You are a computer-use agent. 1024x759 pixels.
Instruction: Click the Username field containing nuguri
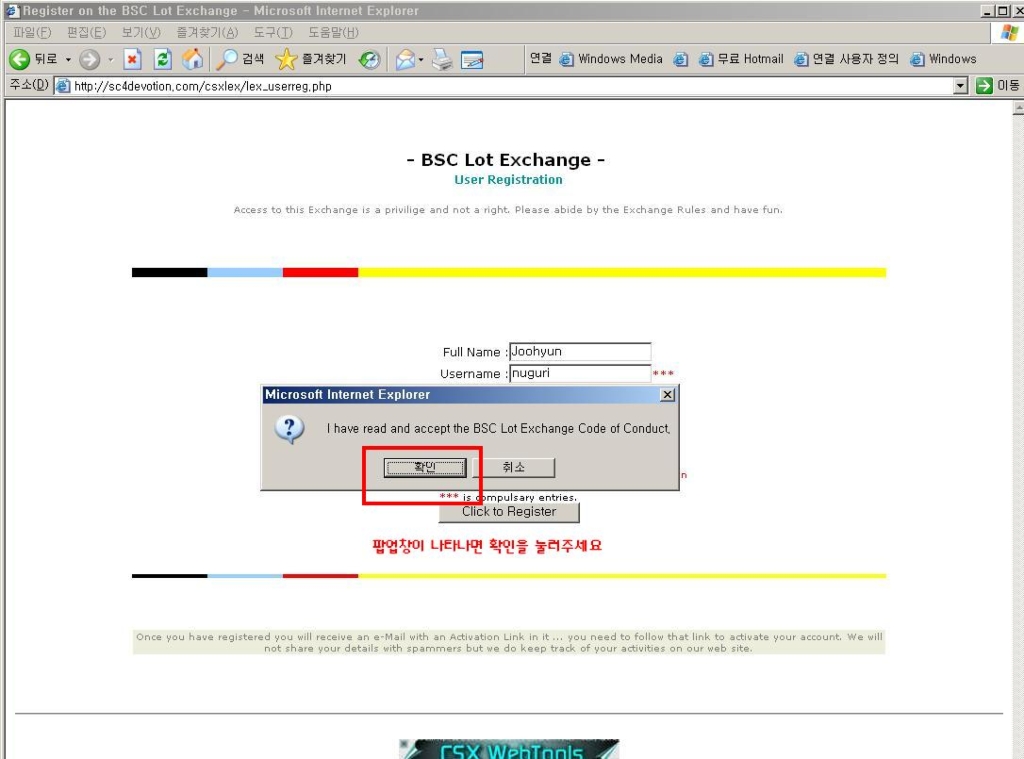coord(580,373)
